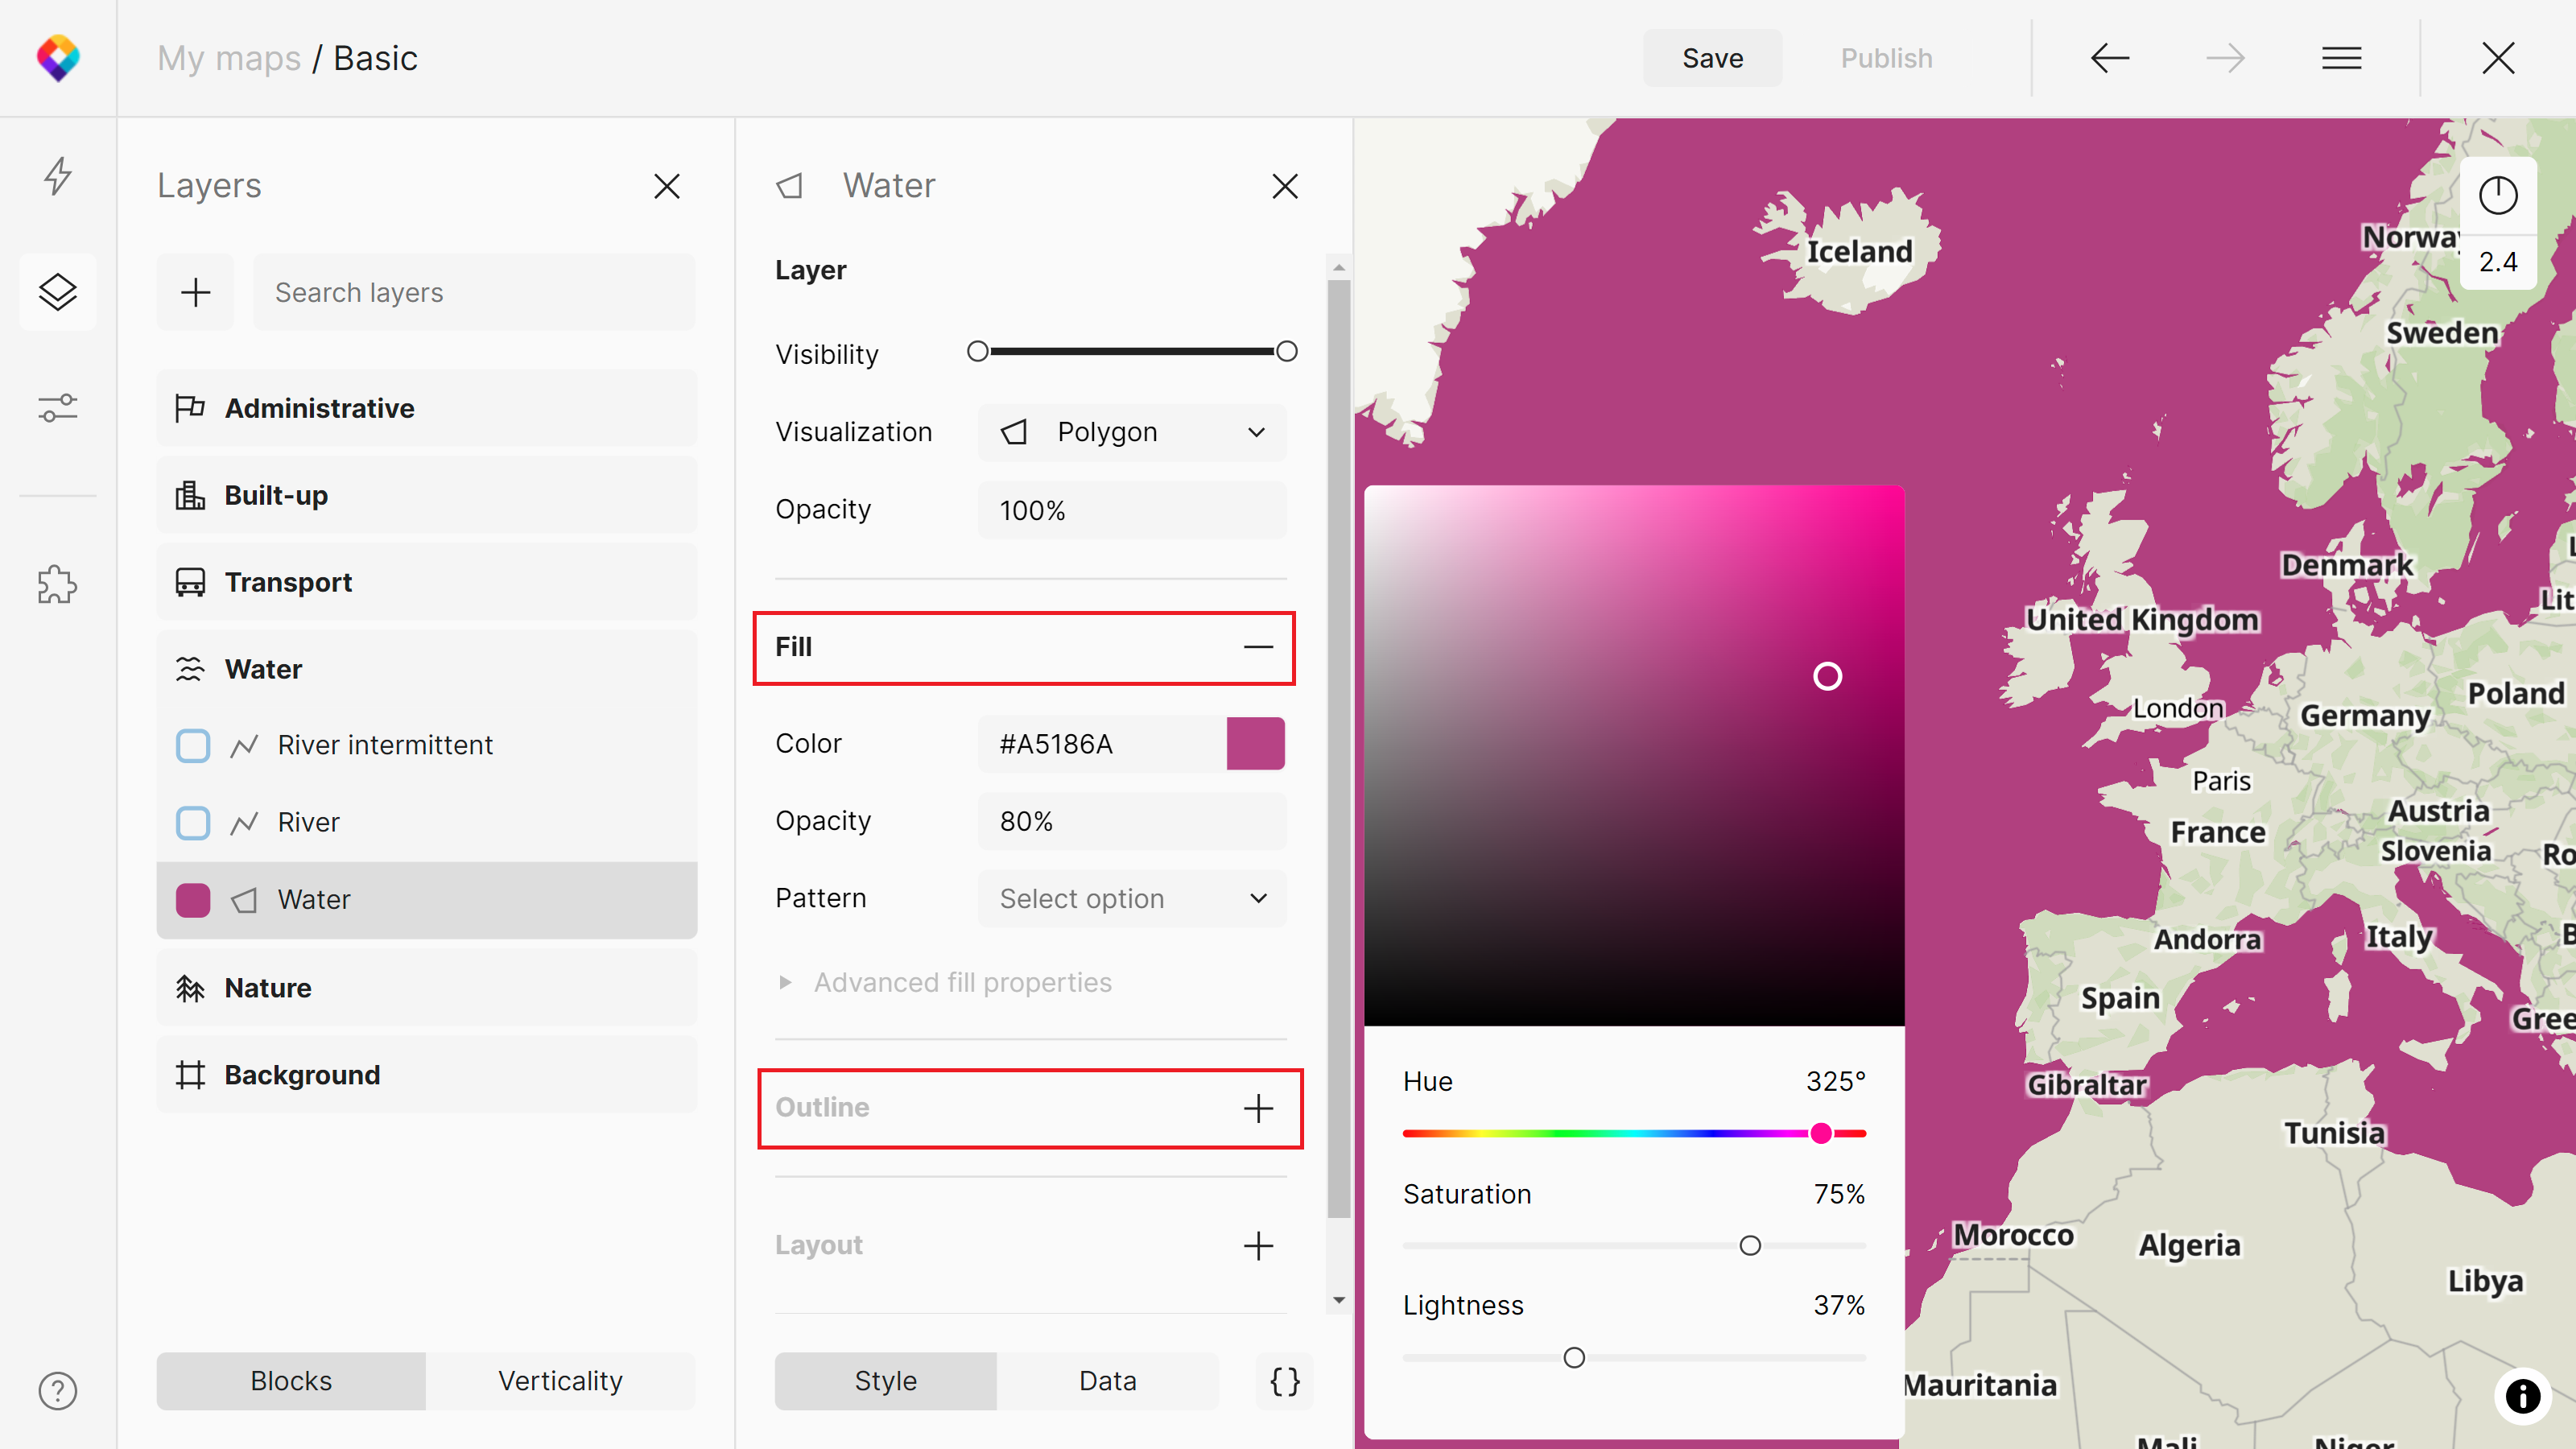The width and height of the screenshot is (2576, 1449).
Task: Click the Save button
Action: 1712,58
